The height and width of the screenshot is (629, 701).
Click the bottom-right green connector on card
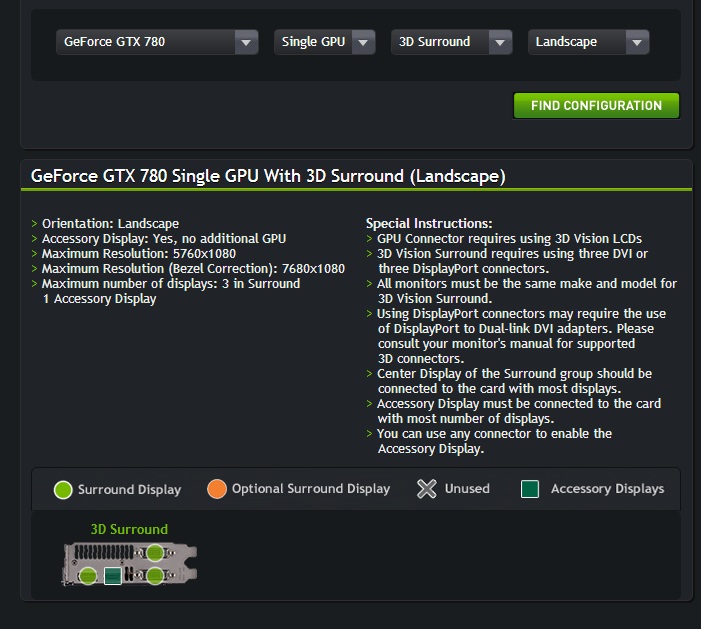tap(155, 576)
